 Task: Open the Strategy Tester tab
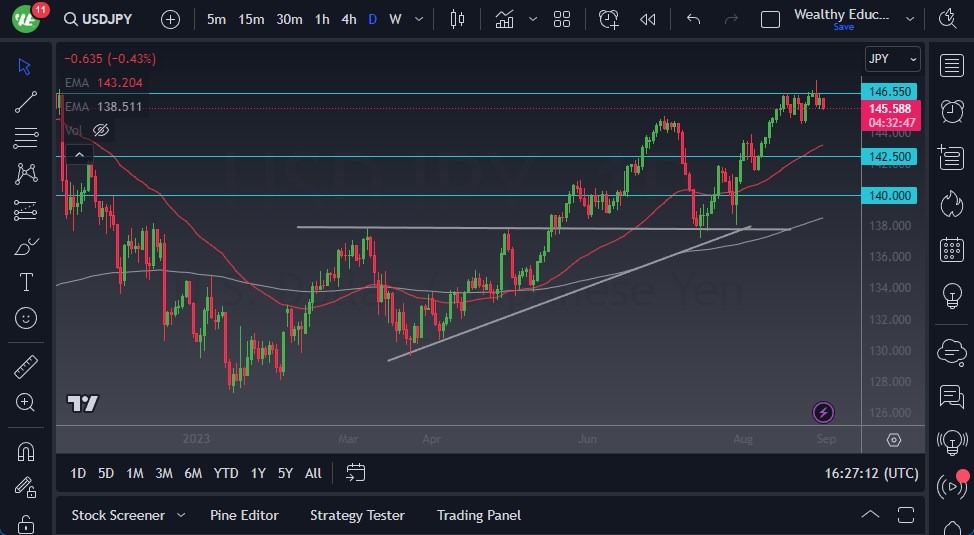click(x=357, y=515)
